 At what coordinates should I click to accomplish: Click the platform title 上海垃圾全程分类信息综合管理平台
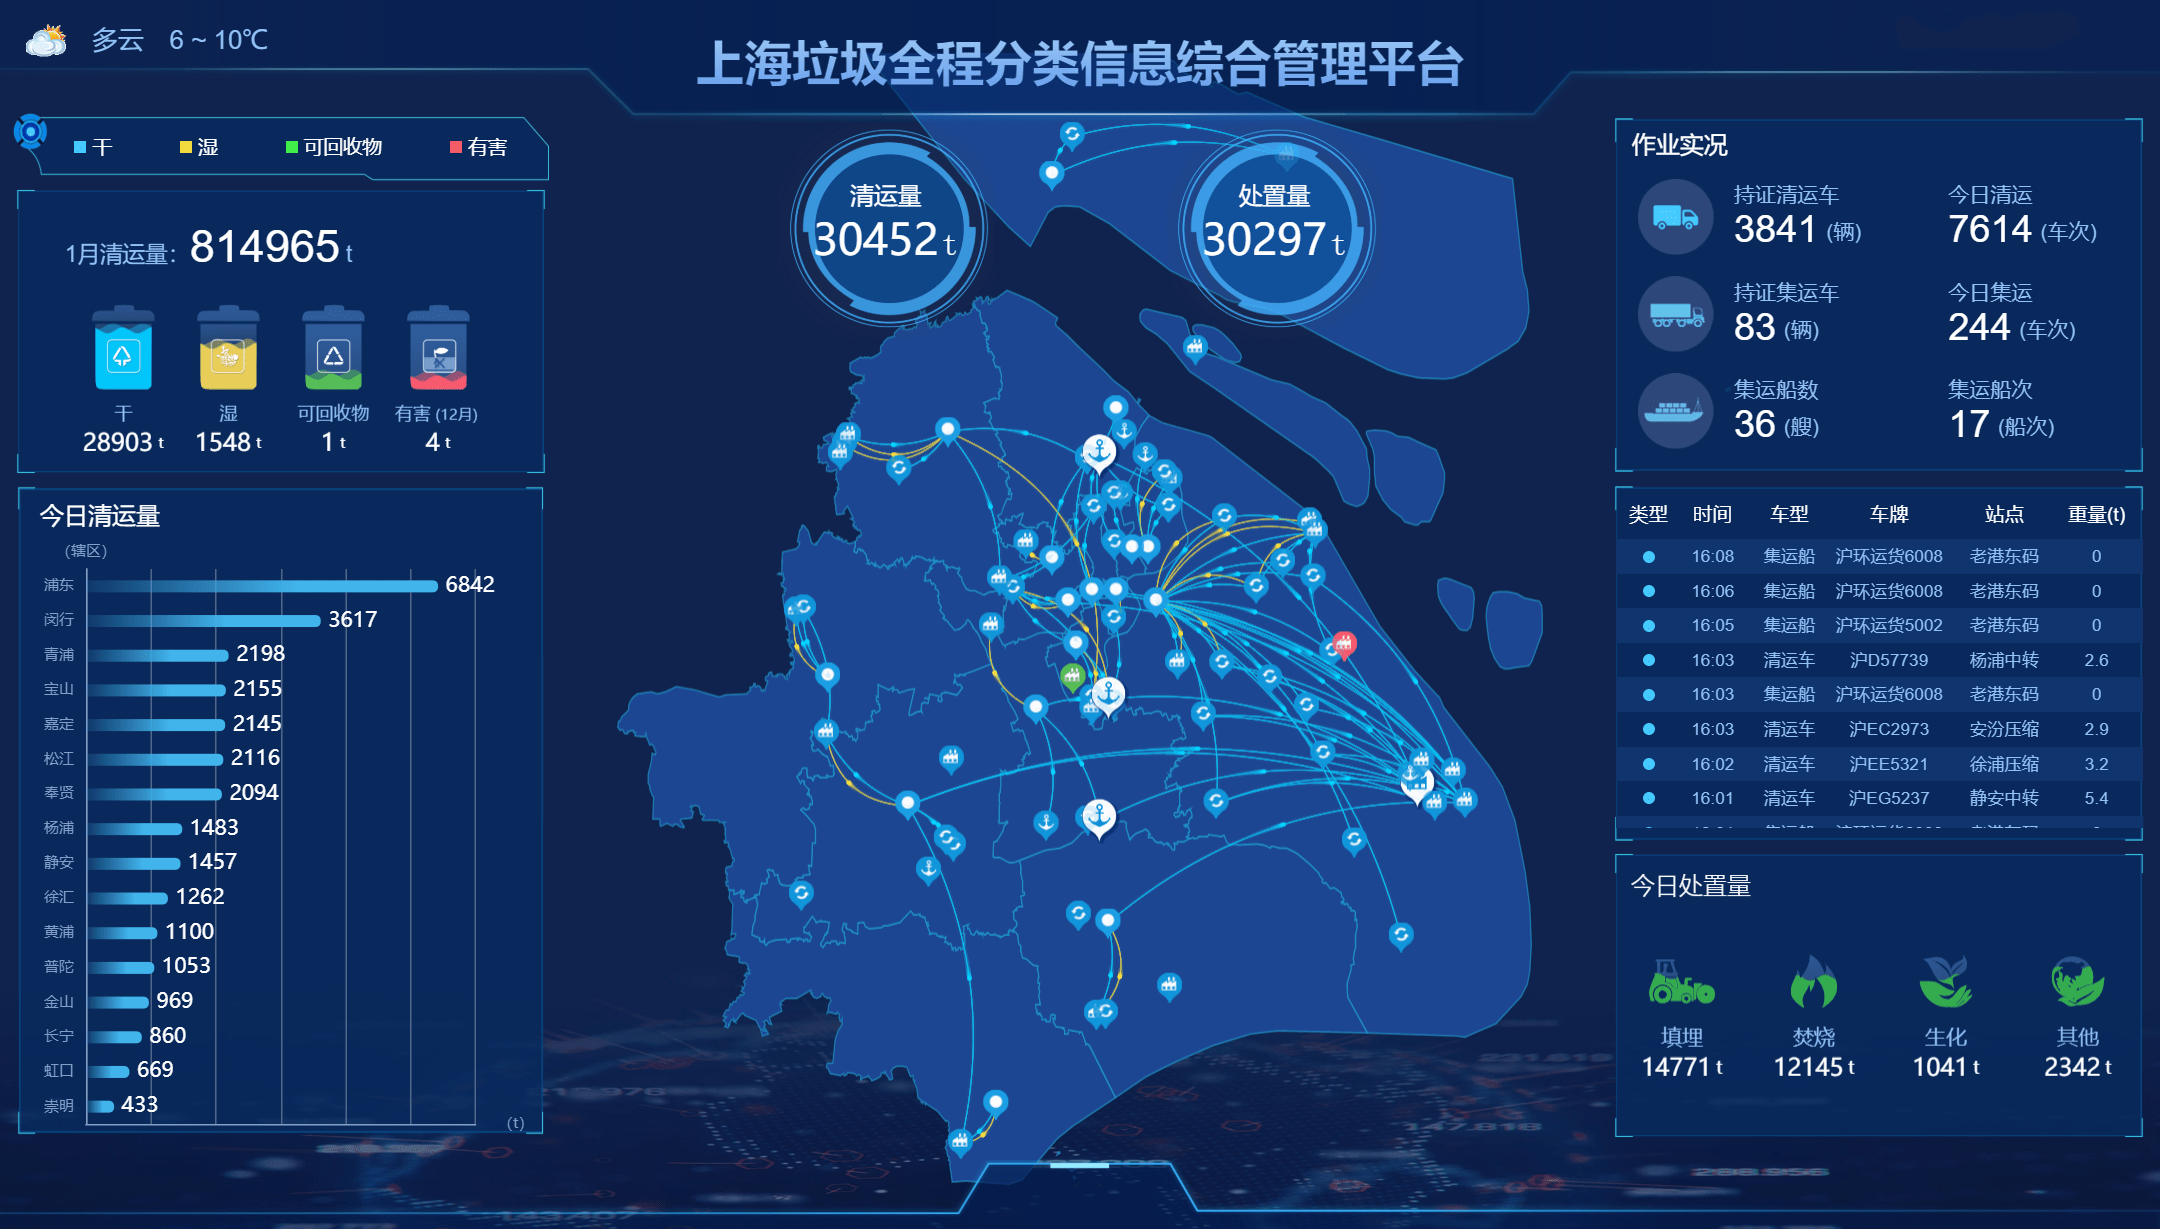[1080, 64]
